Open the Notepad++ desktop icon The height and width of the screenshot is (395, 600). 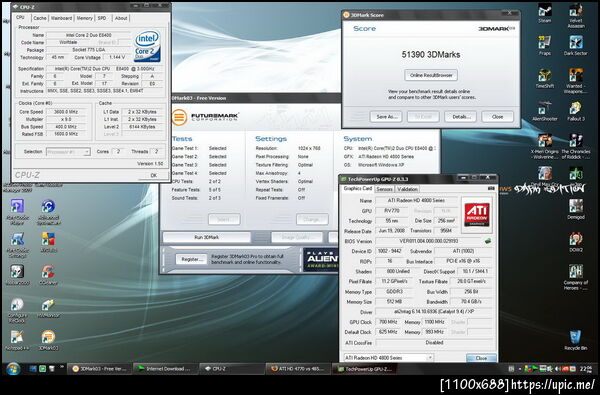17,340
